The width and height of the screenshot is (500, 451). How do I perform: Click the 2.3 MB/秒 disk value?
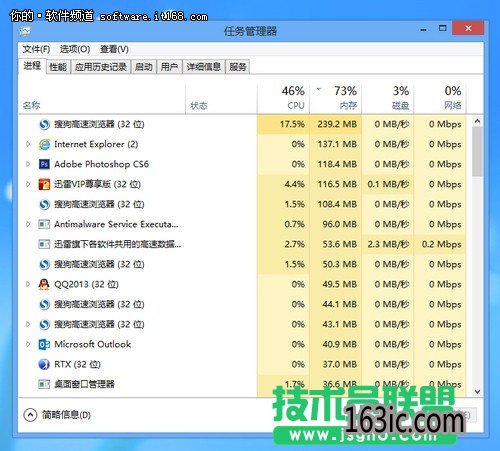[388, 244]
